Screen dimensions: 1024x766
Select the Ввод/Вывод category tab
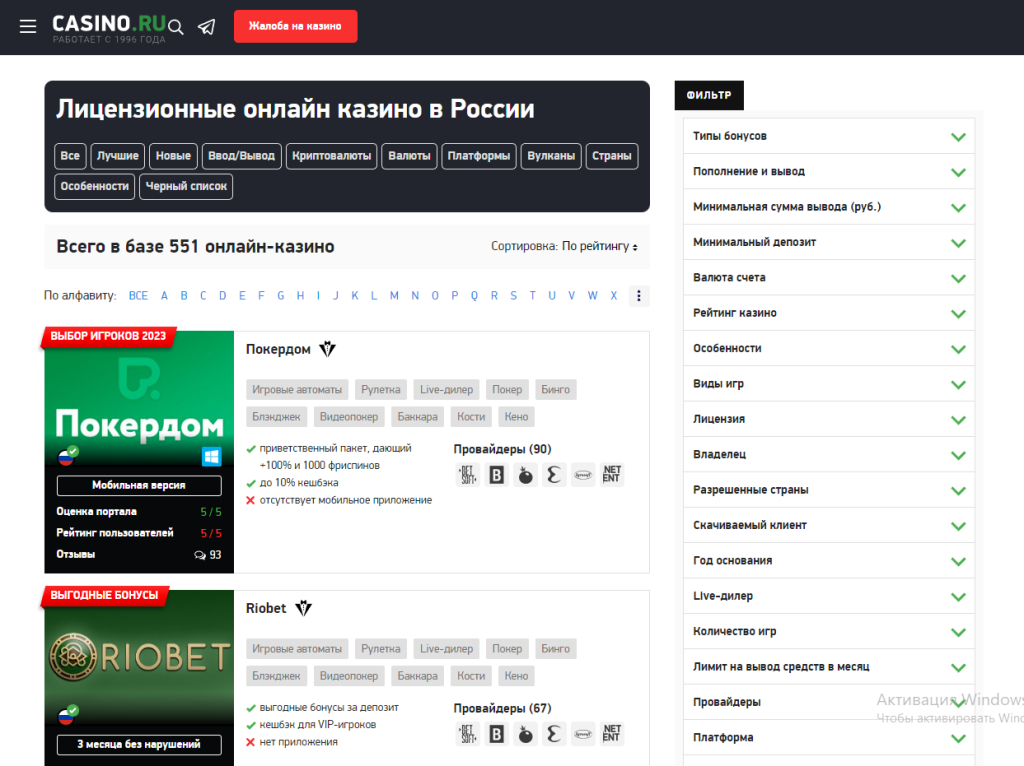point(242,156)
